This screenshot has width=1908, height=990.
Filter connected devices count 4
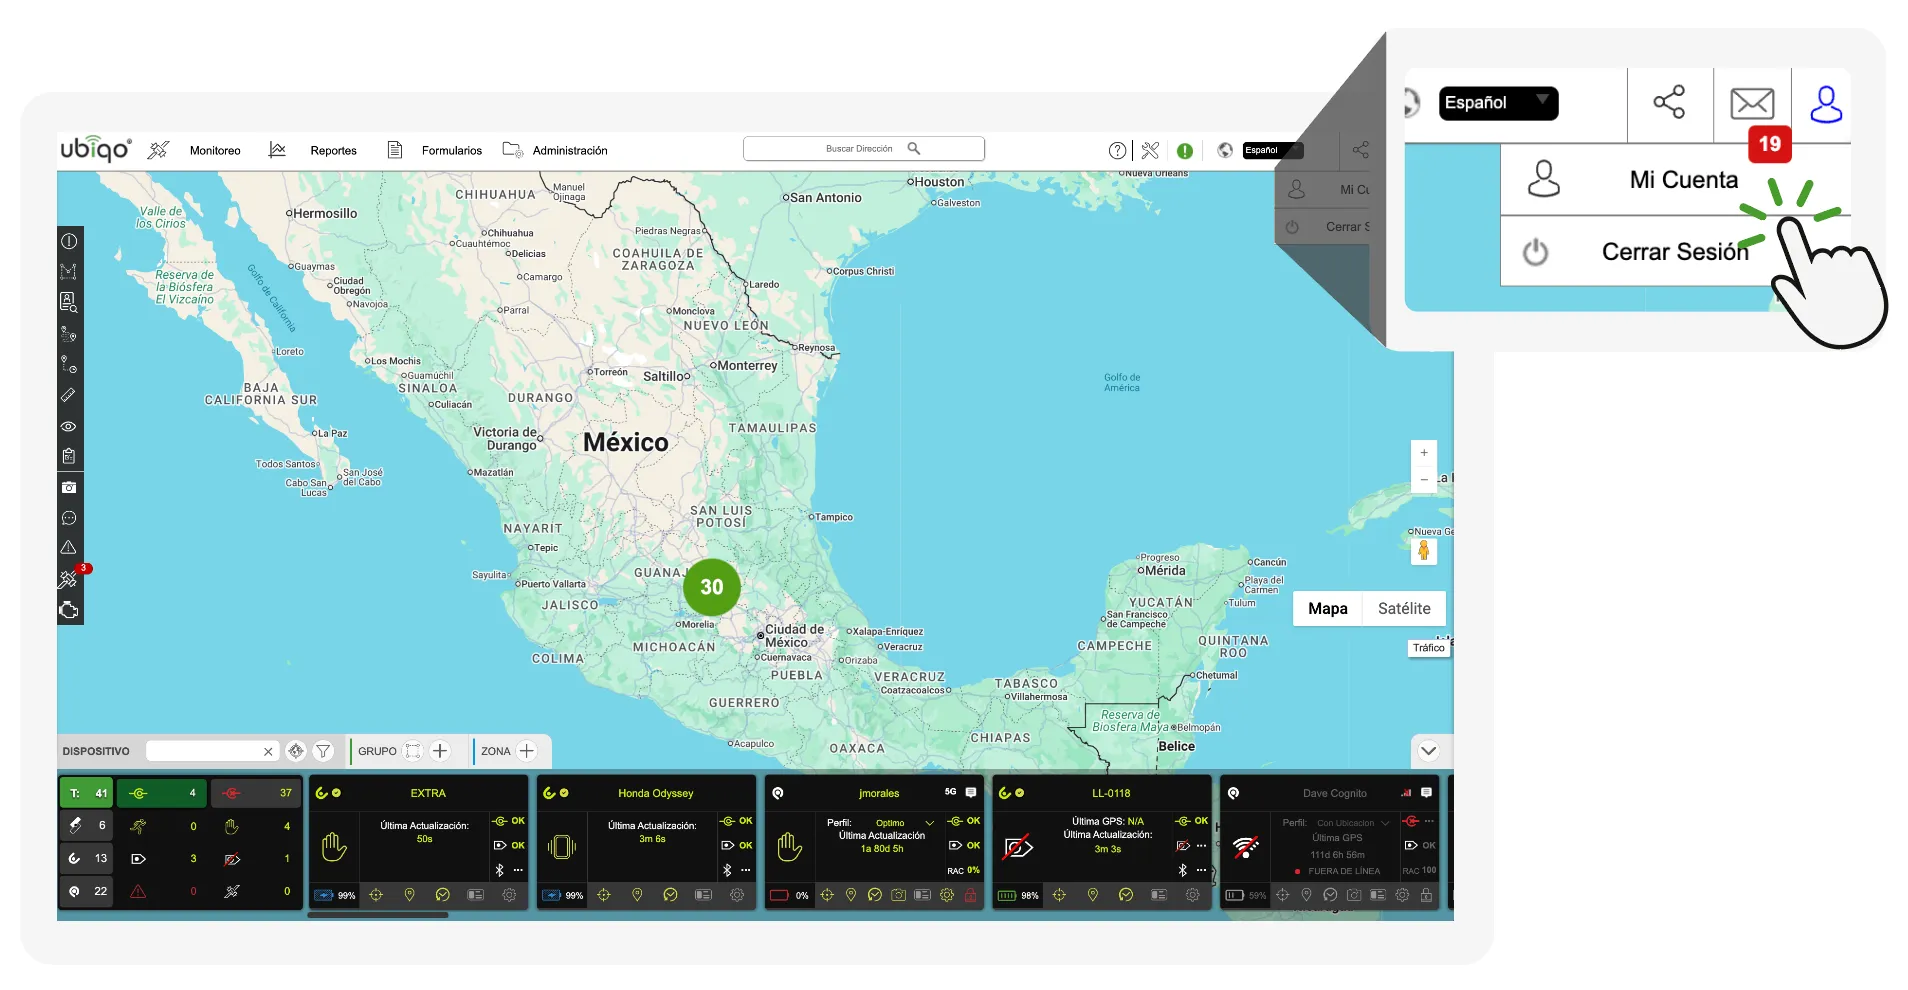click(x=162, y=793)
